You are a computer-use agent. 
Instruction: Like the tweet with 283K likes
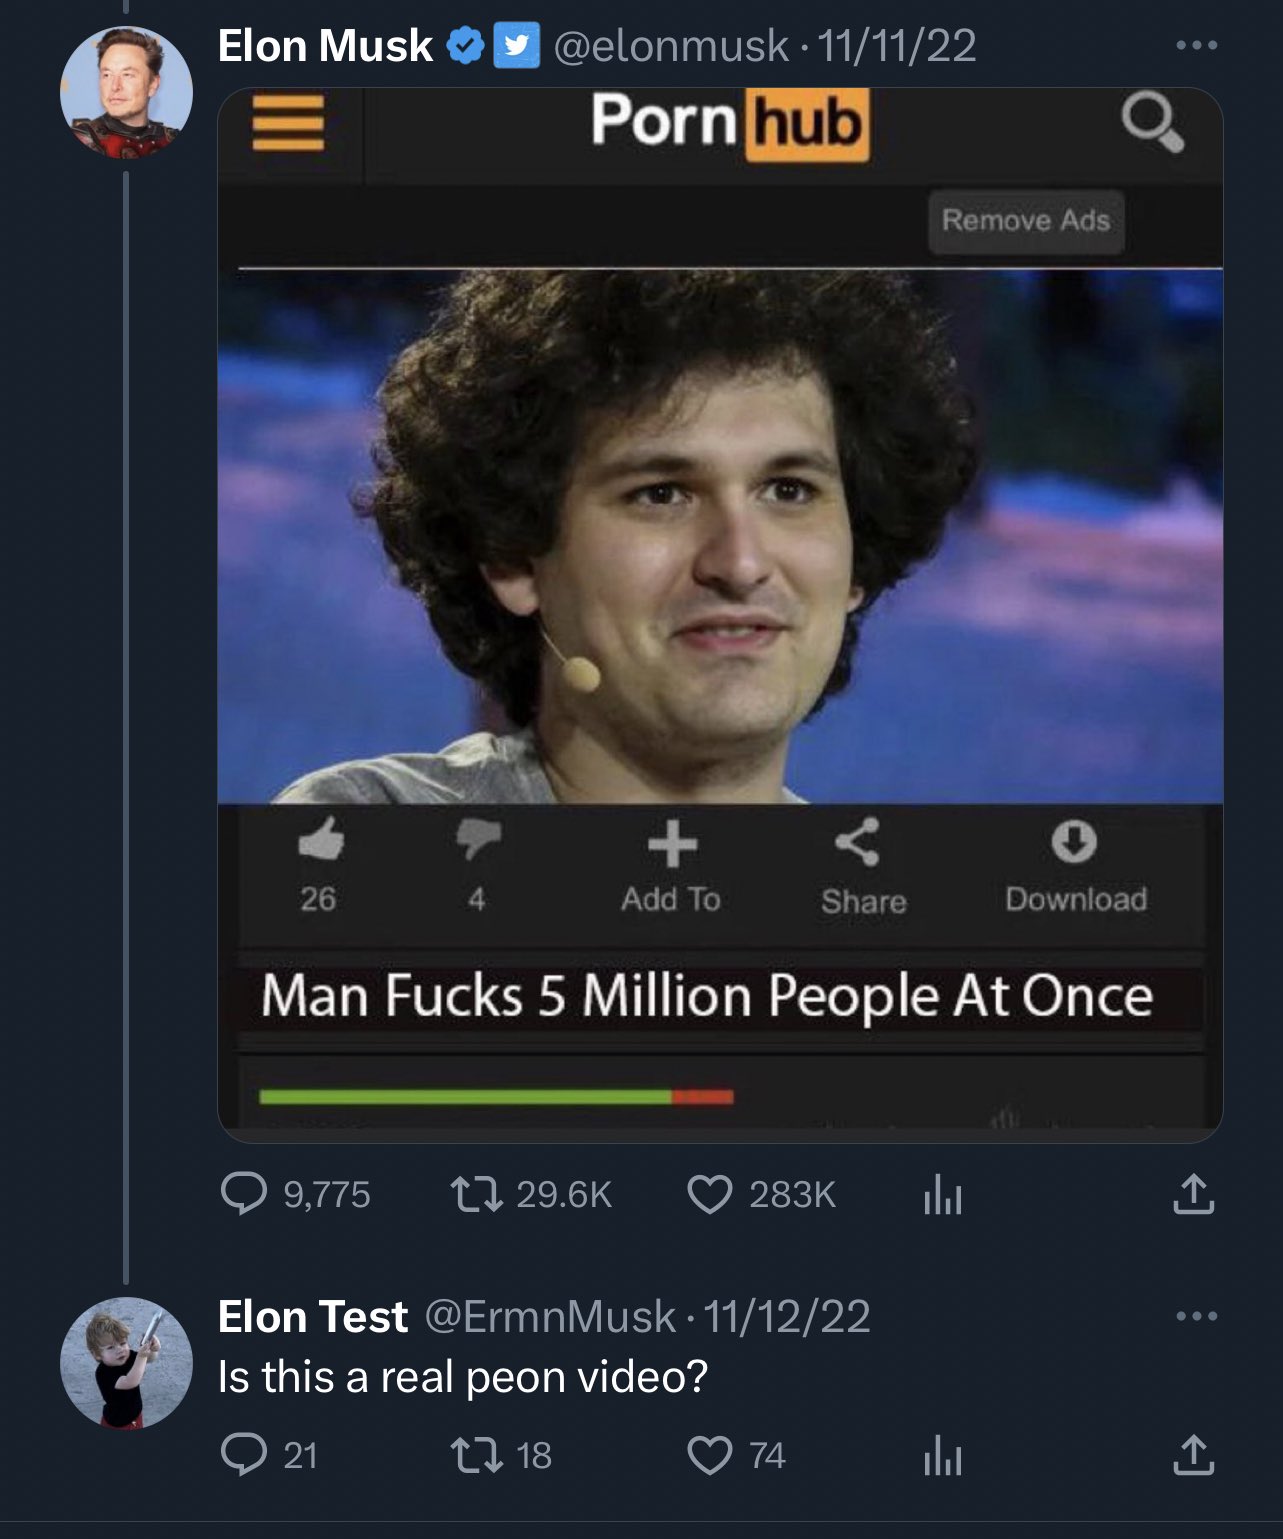pyautogui.click(x=709, y=1194)
